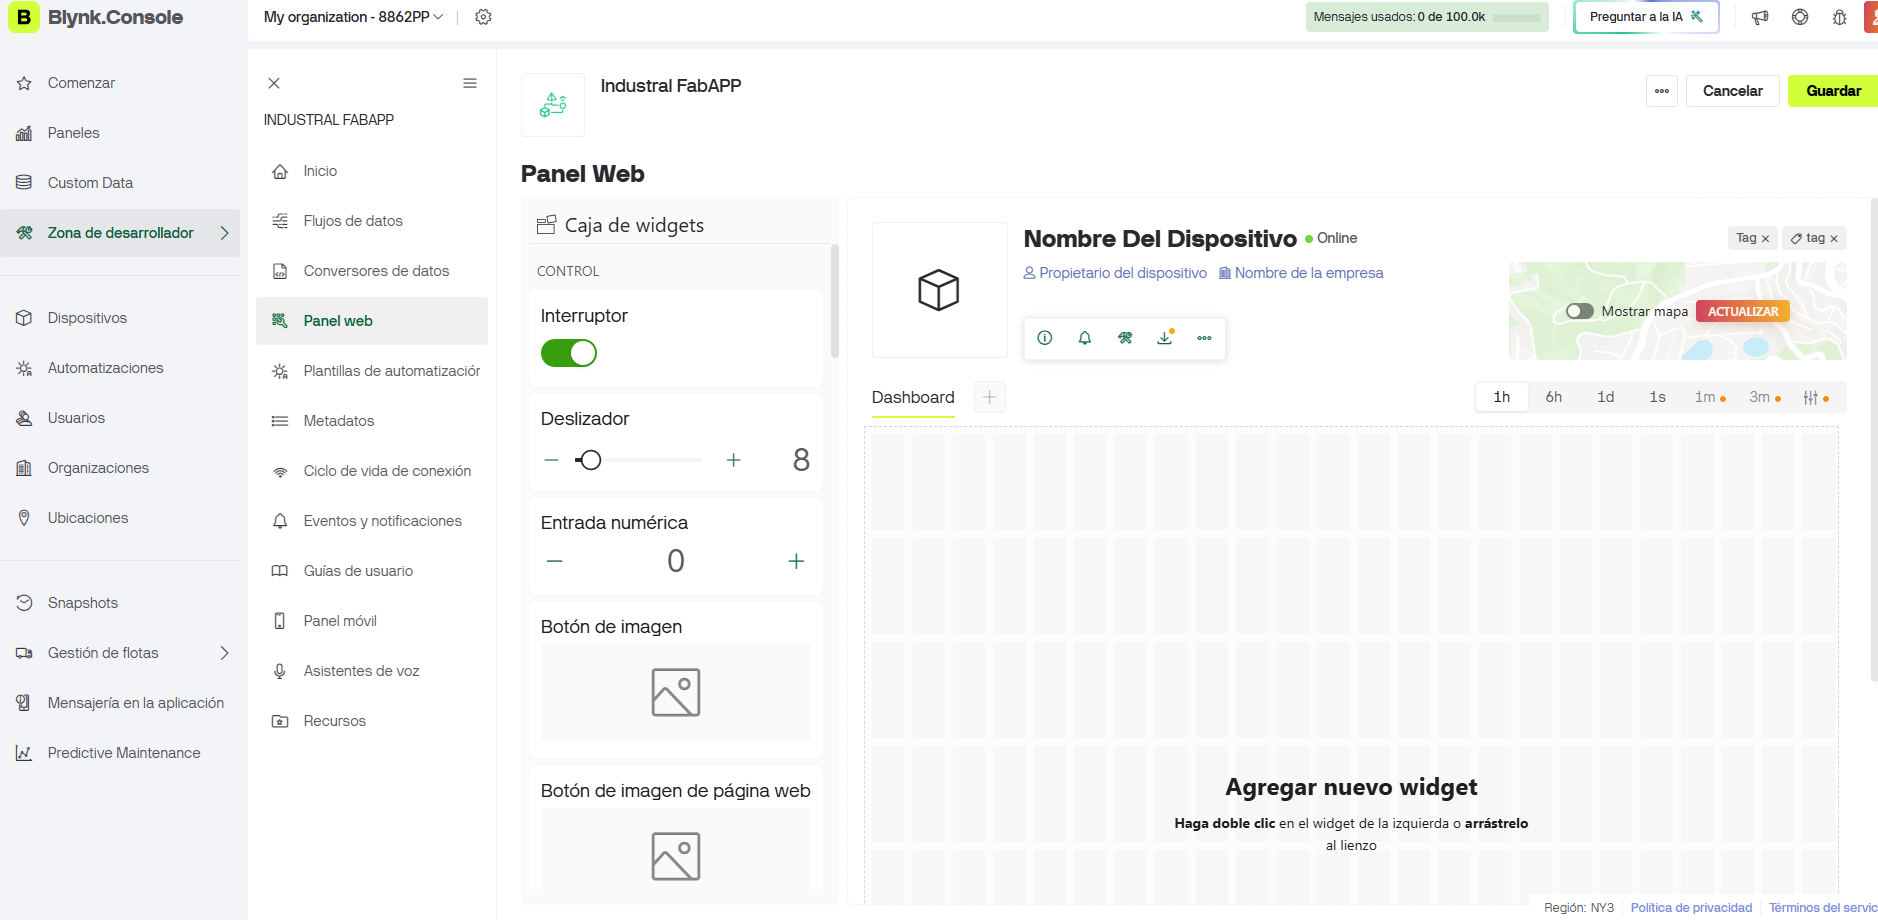Toggle the Interruptor switch off
This screenshot has width=1878, height=920.
click(x=569, y=353)
